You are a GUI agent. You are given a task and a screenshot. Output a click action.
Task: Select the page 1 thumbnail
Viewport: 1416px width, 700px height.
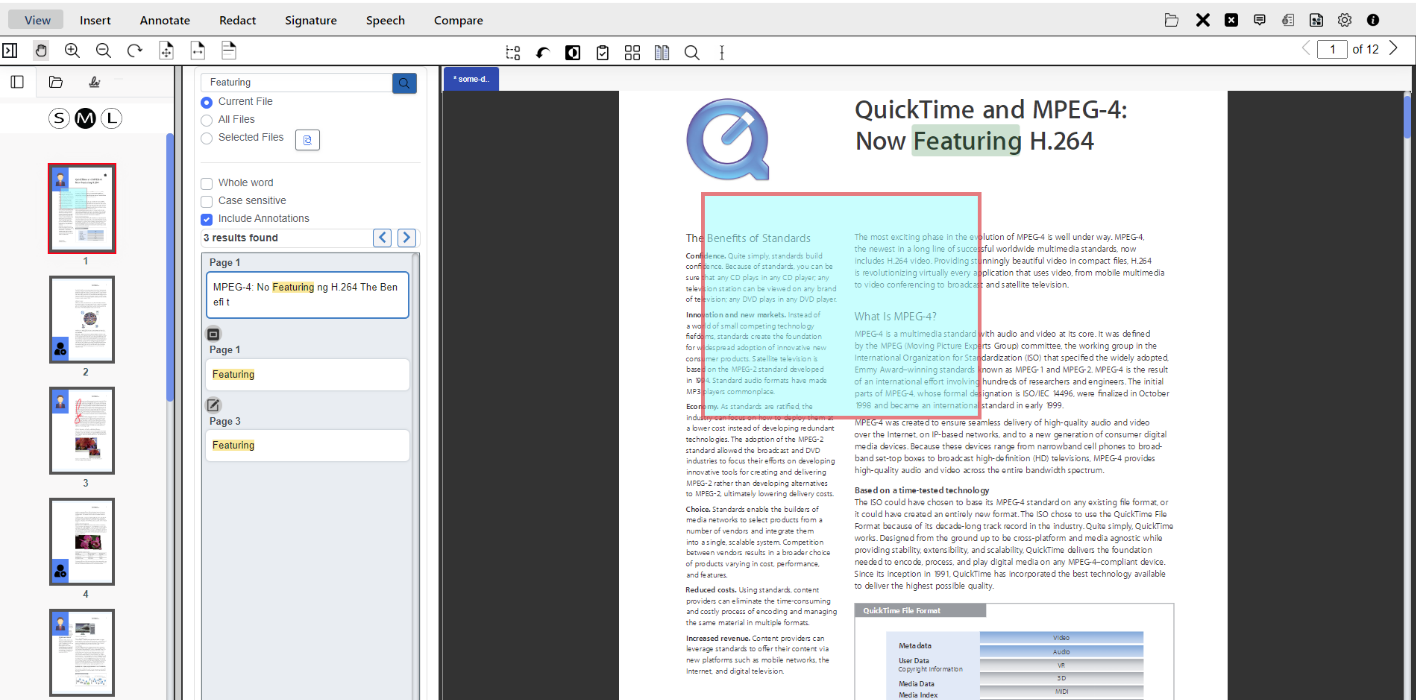point(82,208)
